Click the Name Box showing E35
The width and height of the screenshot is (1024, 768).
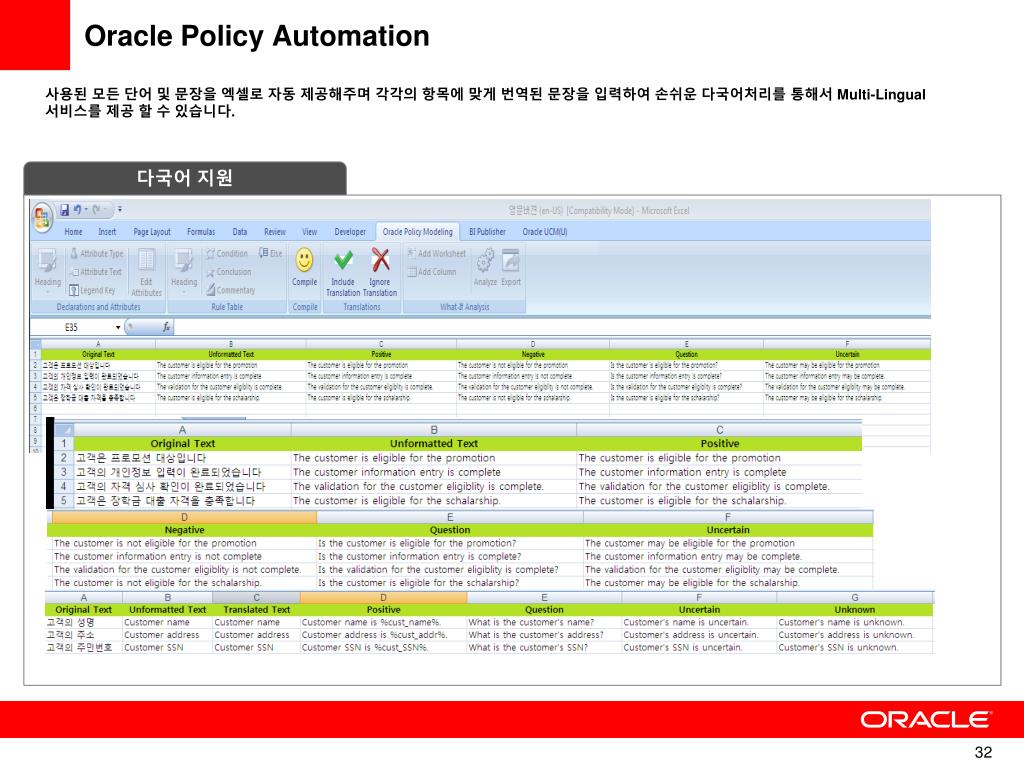coord(72,327)
